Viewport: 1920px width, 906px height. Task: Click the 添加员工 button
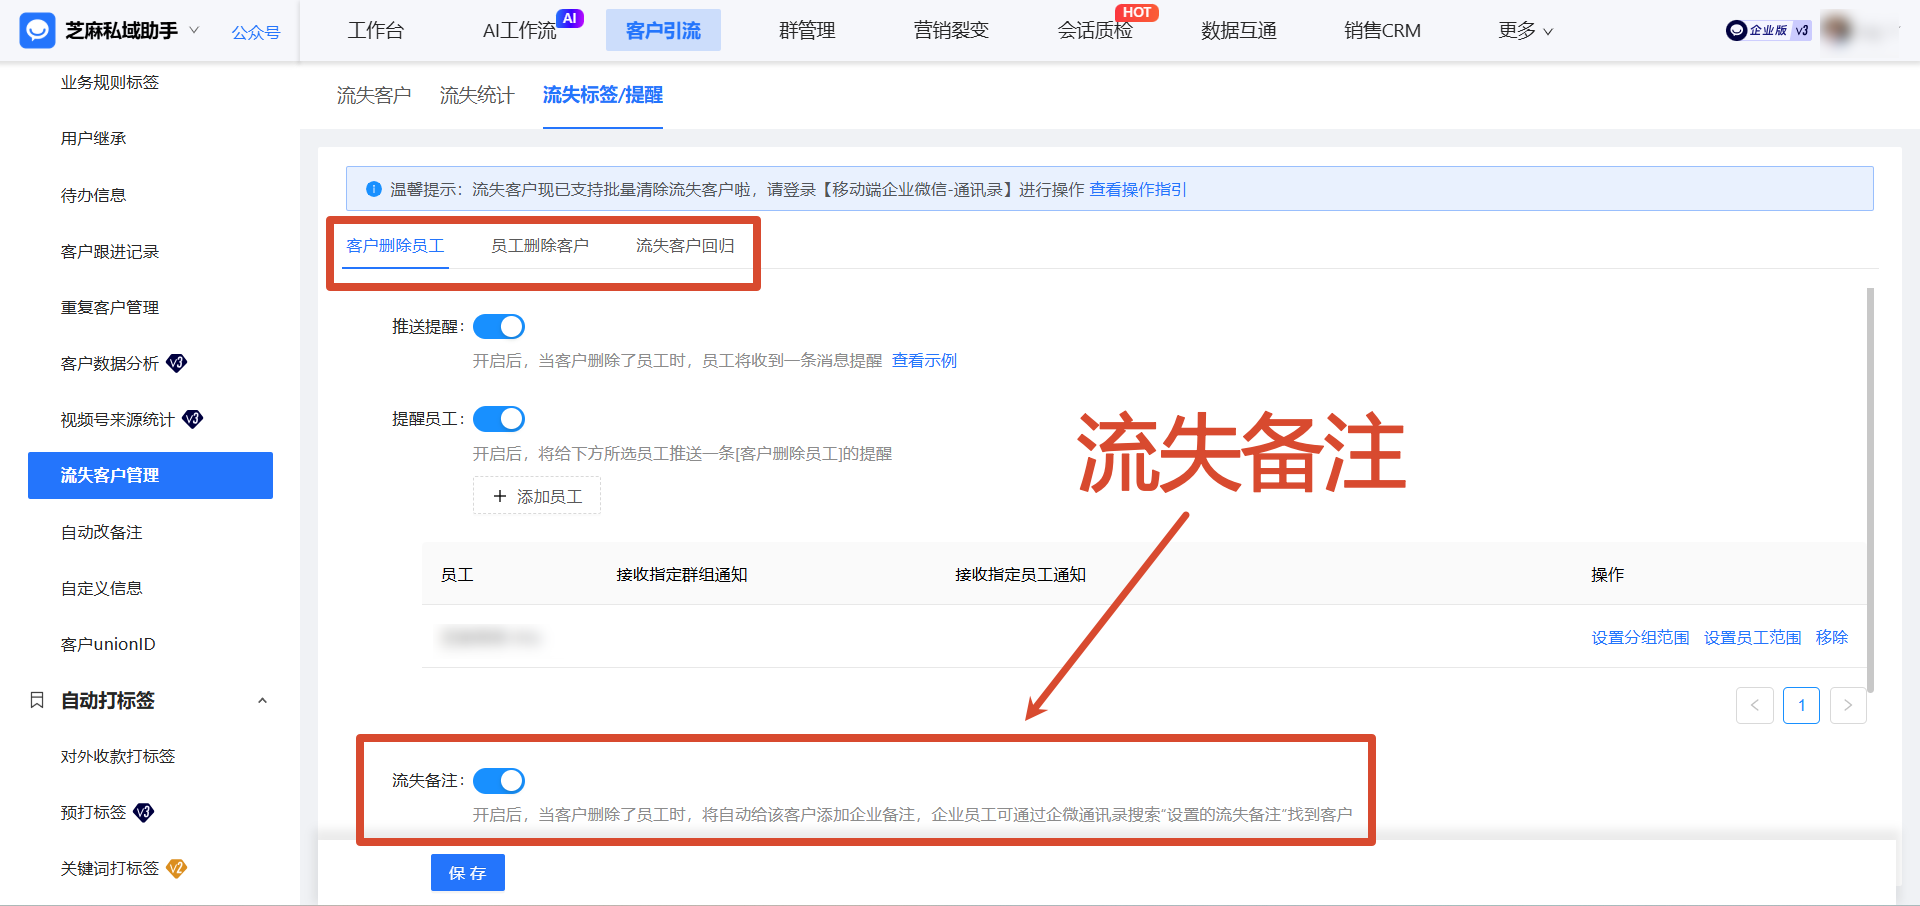point(537,496)
